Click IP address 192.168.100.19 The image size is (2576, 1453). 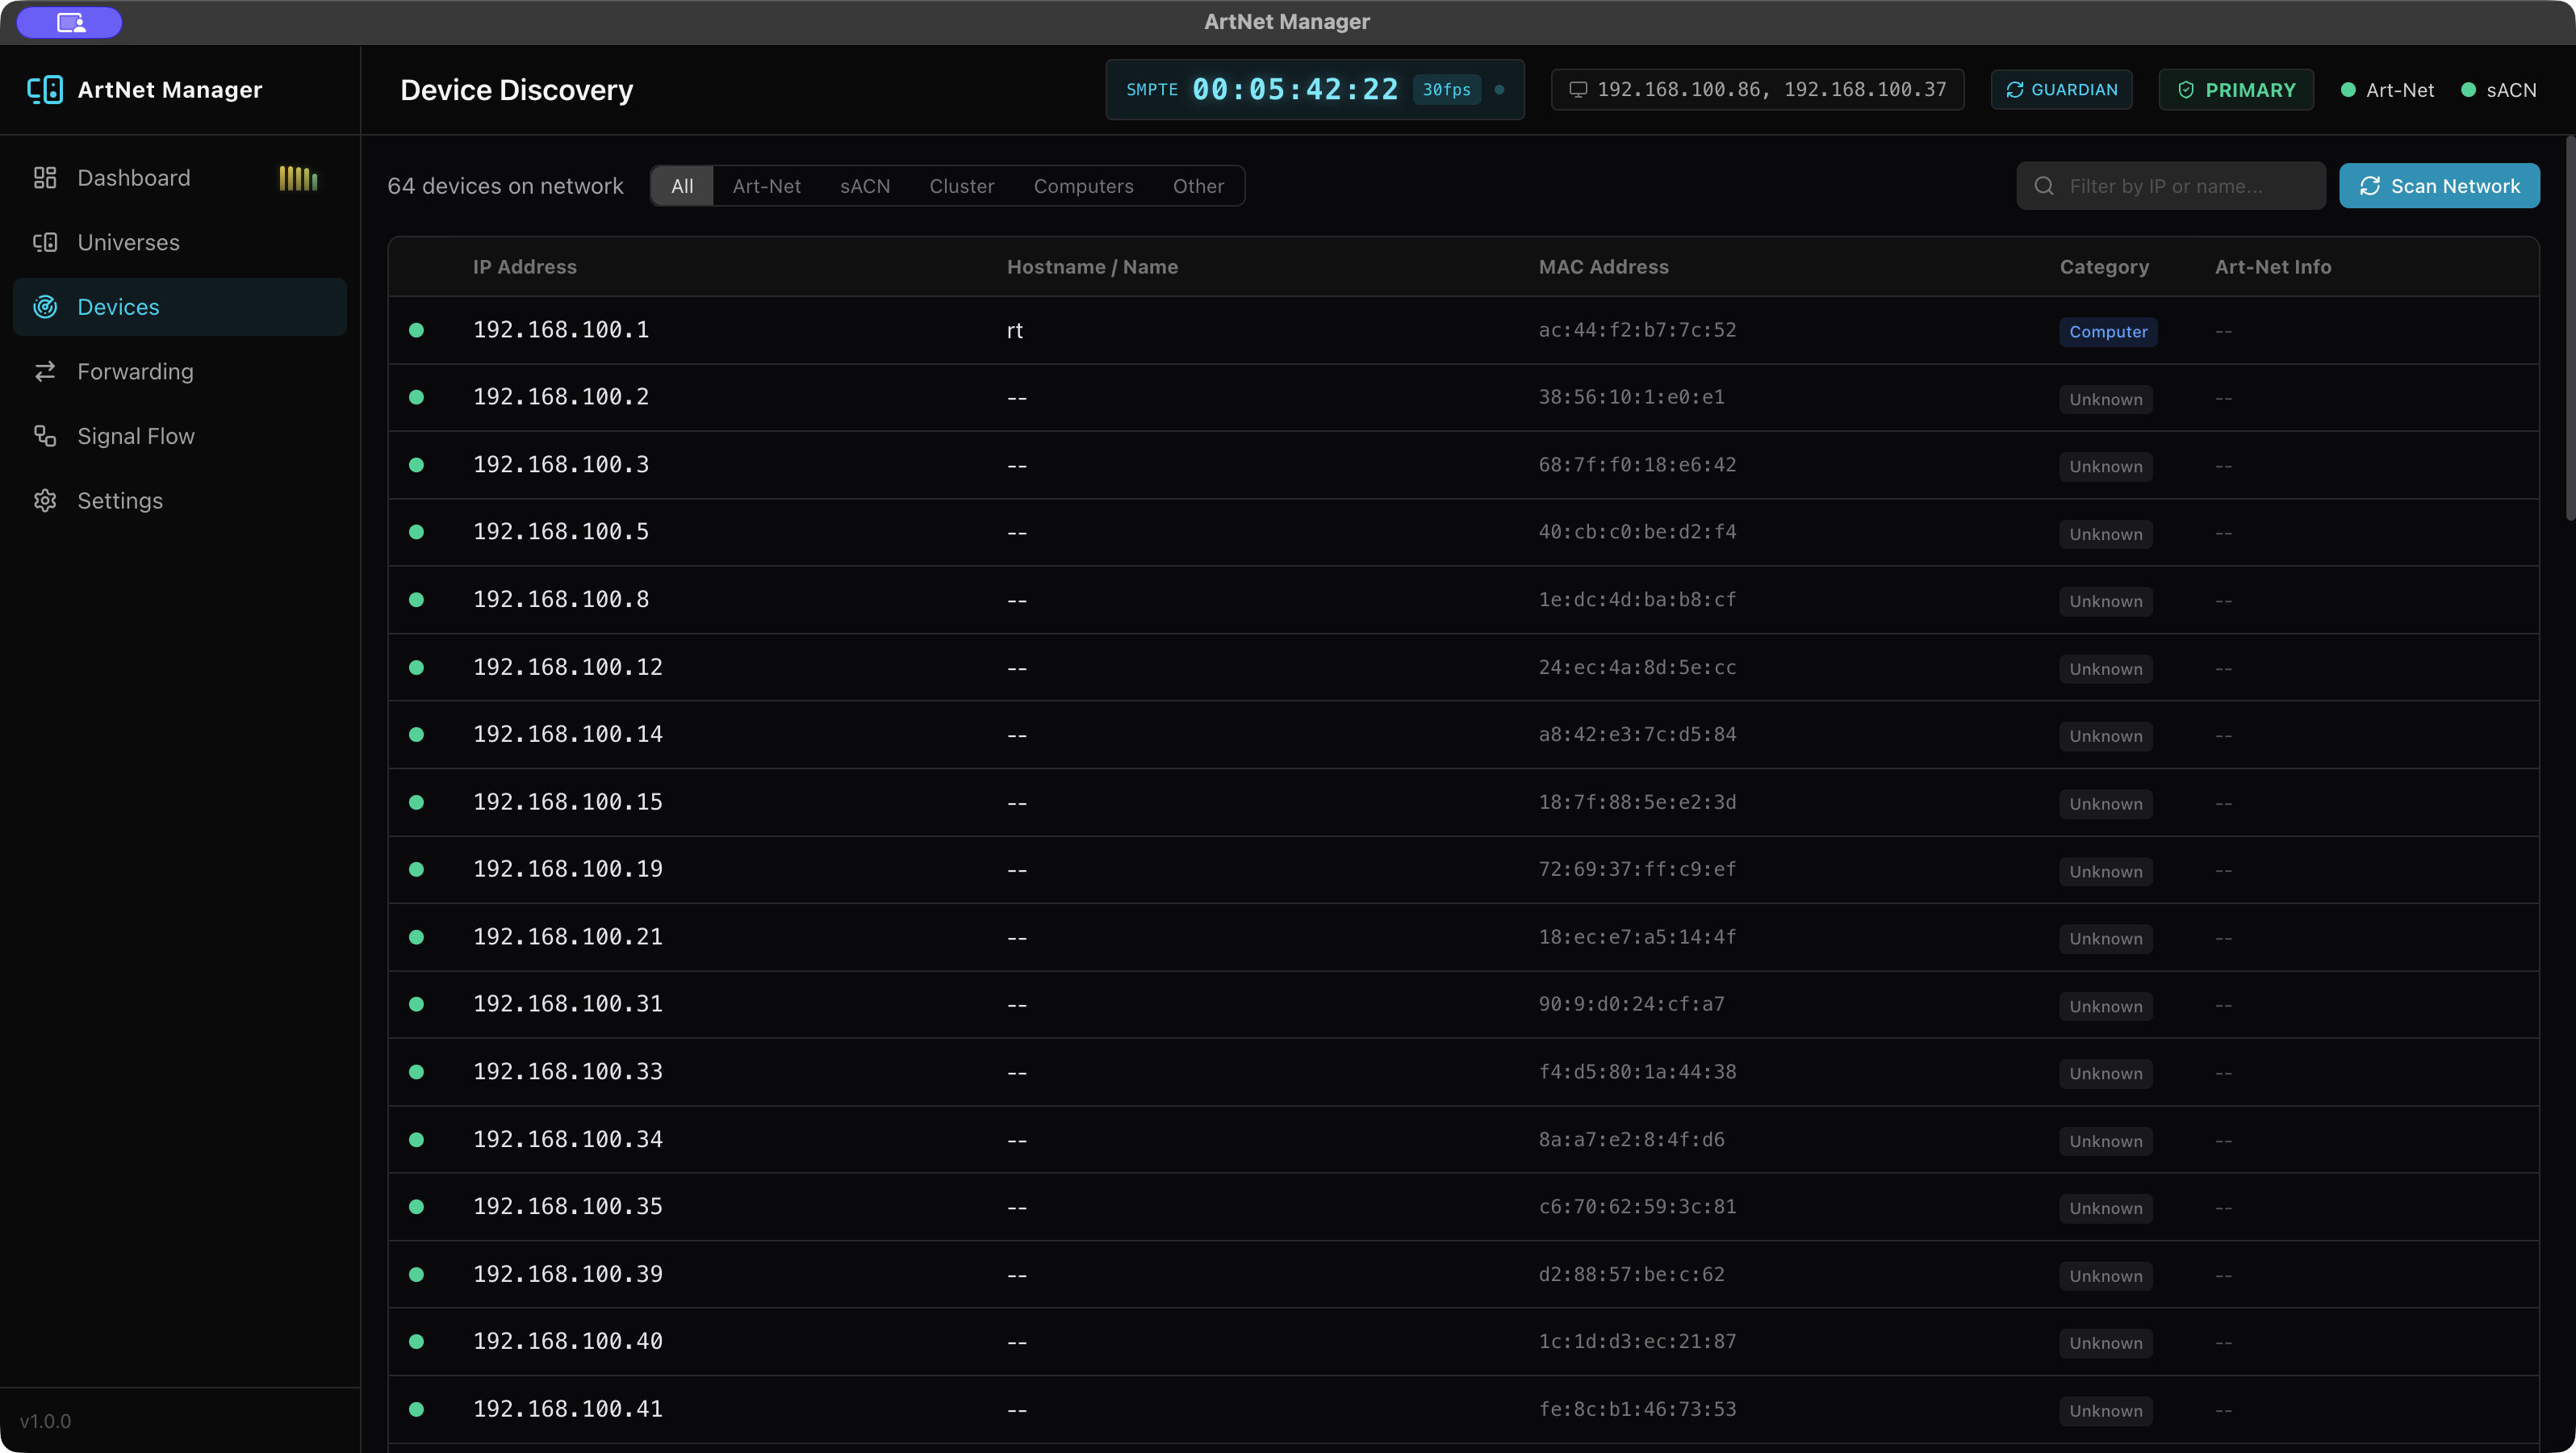(x=567, y=869)
